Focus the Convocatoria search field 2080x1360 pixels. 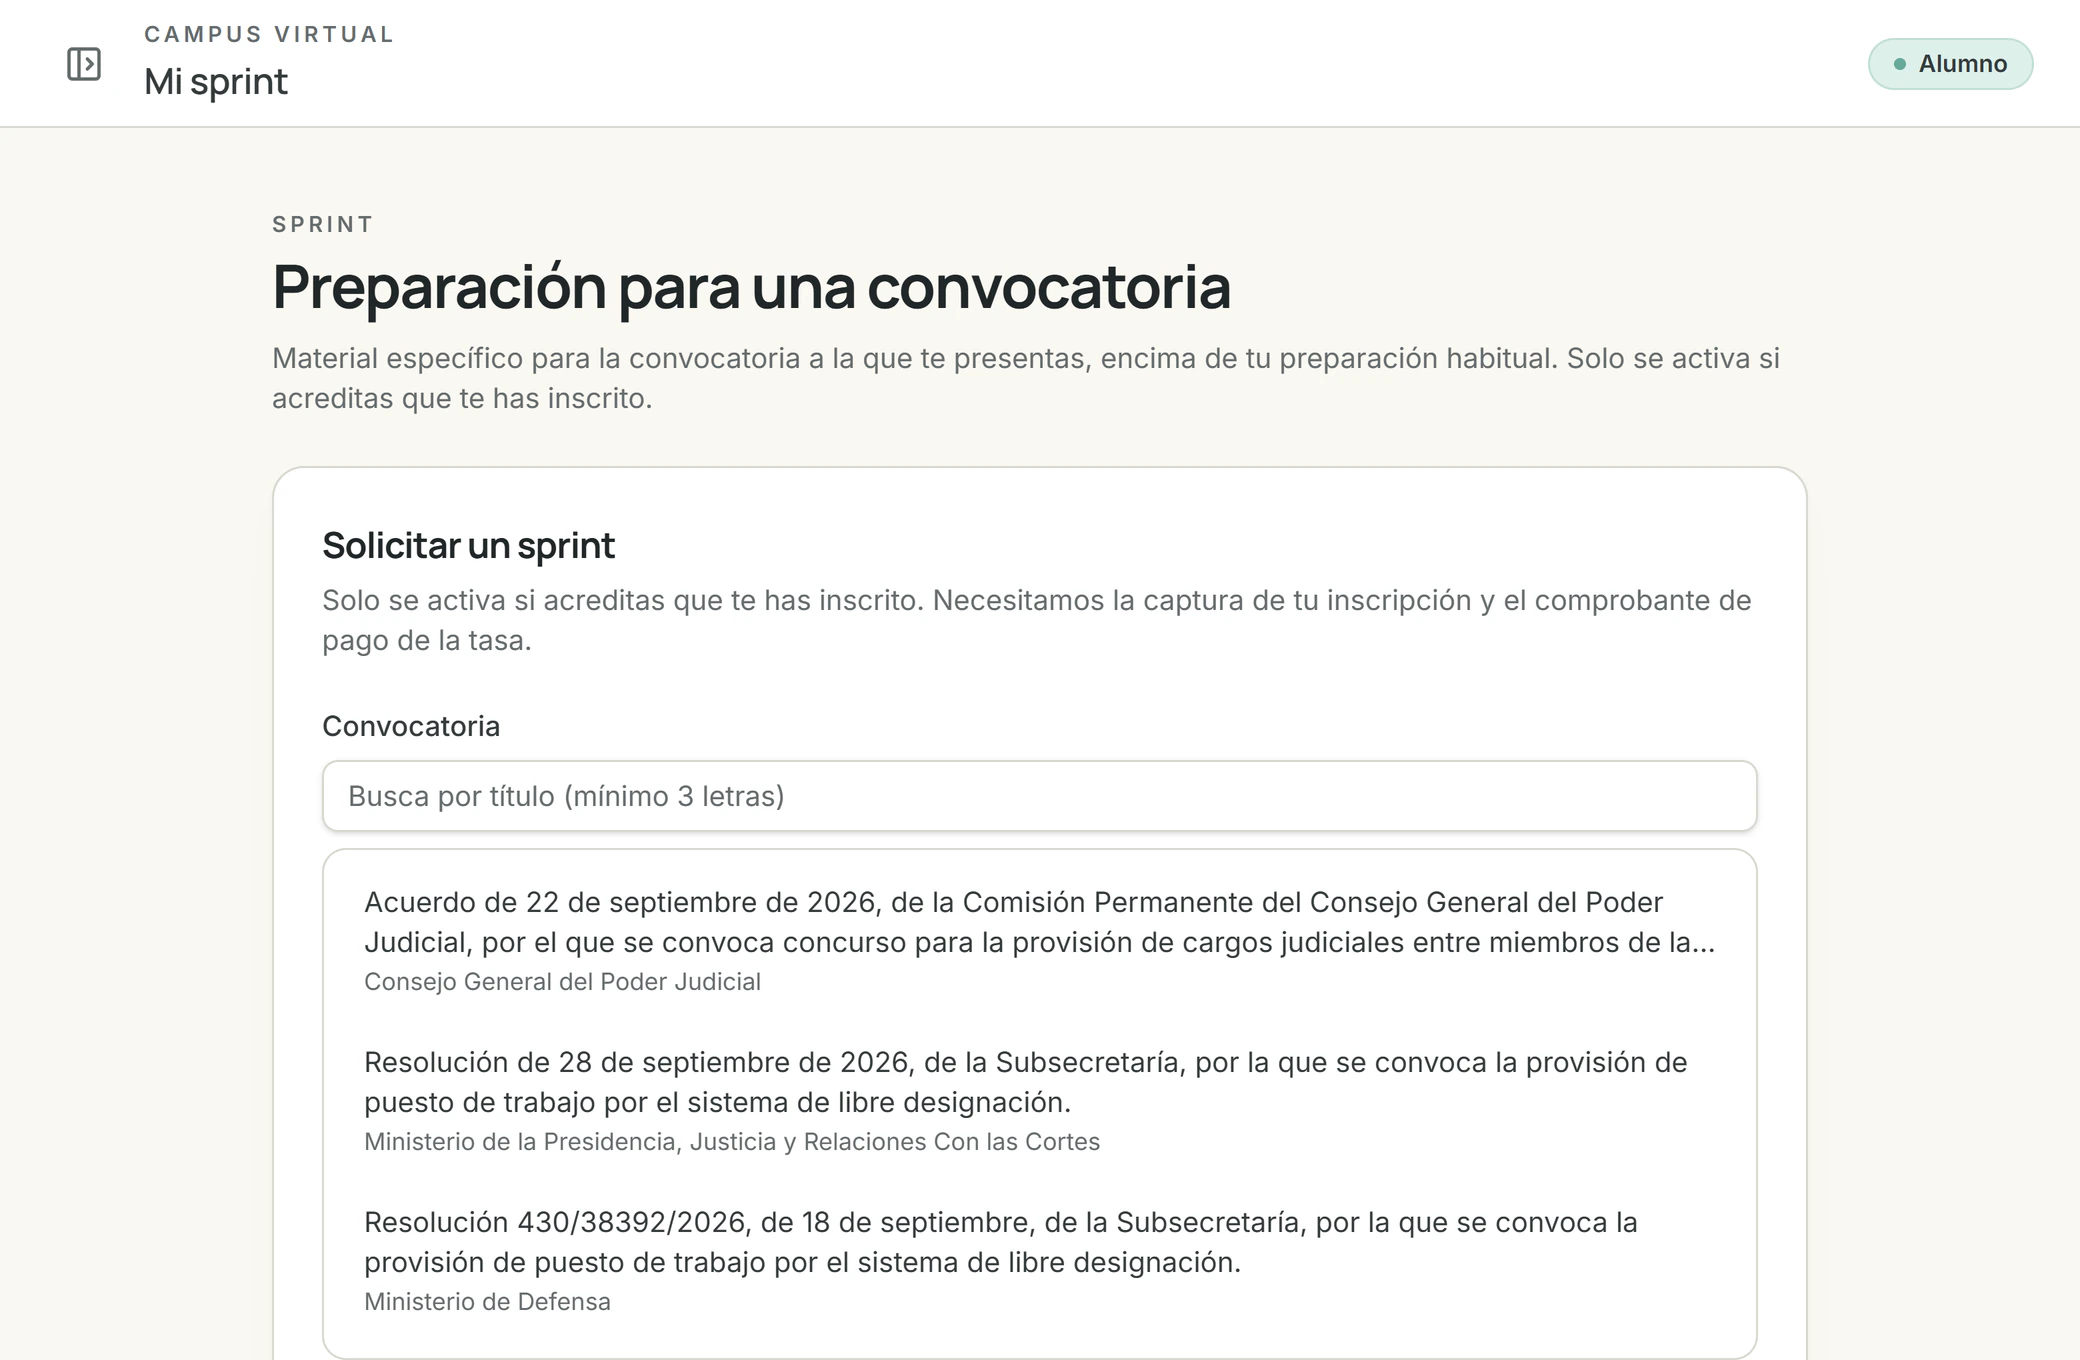(1039, 796)
